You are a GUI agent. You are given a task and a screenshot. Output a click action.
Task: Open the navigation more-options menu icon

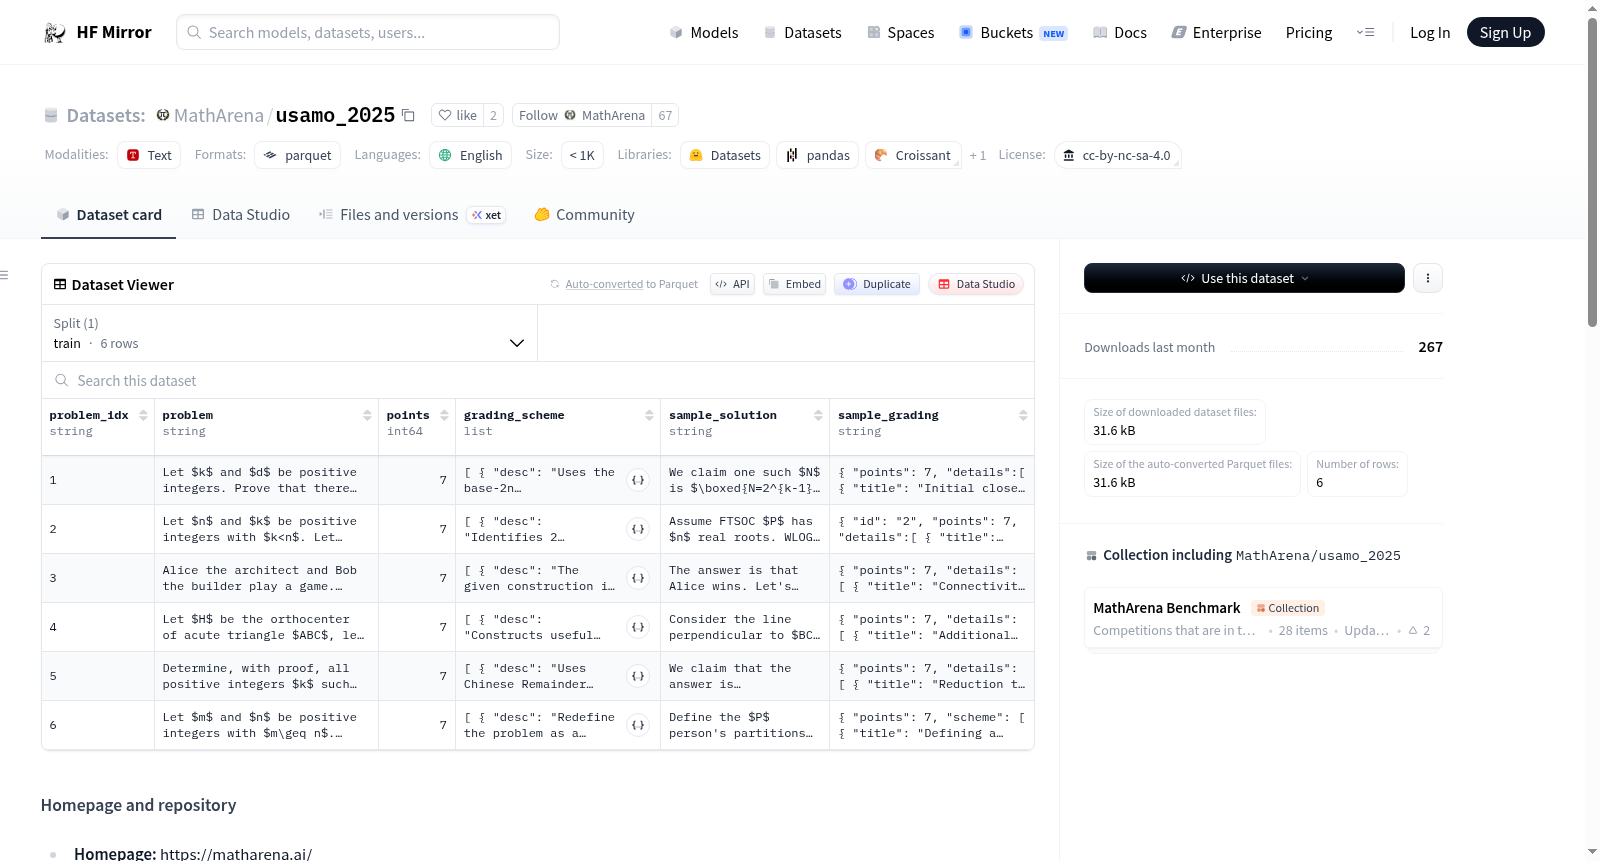[x=1365, y=33]
